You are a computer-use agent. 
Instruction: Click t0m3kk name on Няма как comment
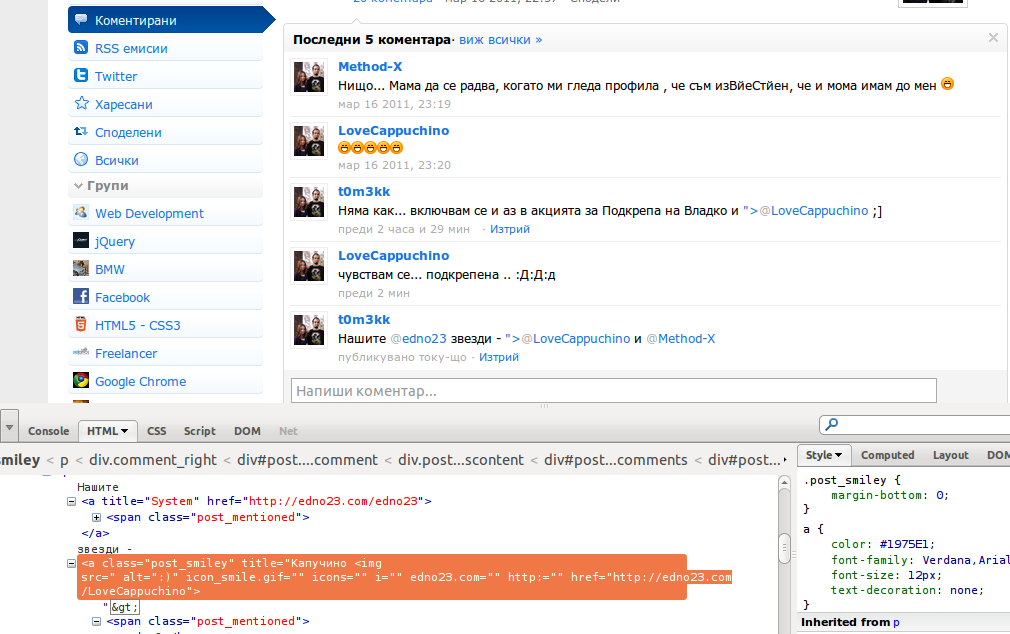[x=364, y=191]
